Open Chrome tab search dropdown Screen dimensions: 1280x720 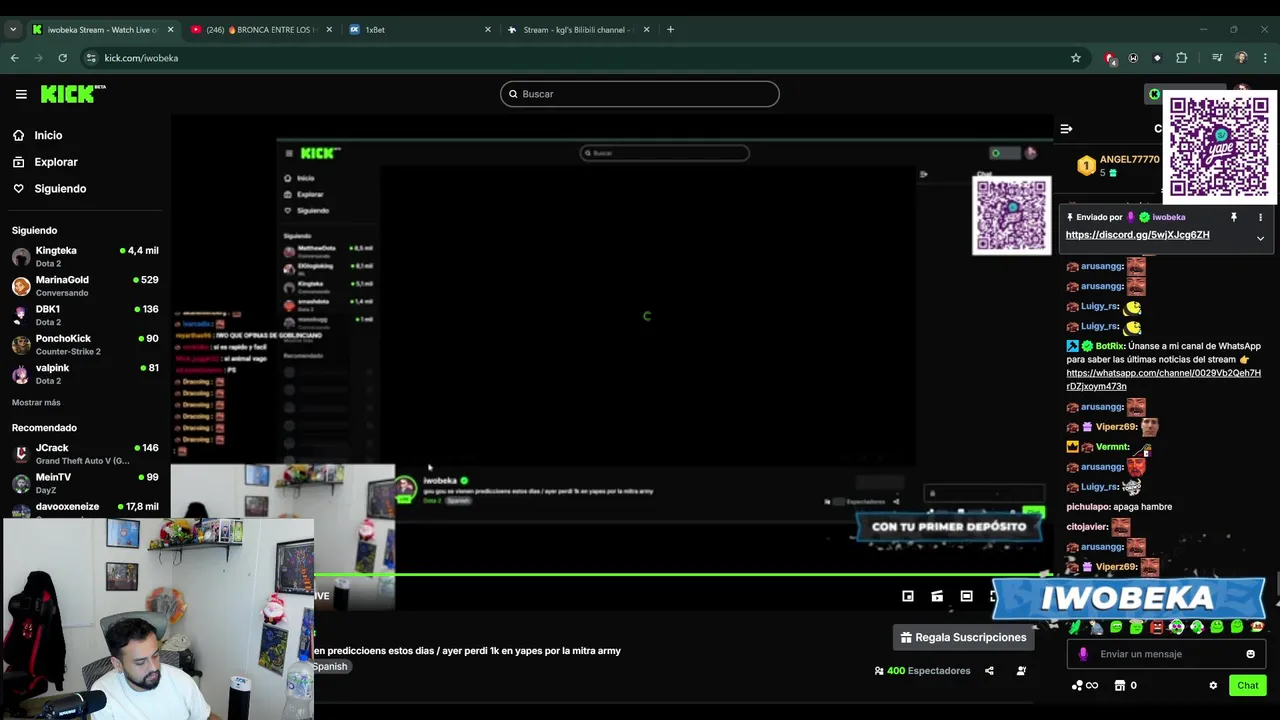coord(13,30)
